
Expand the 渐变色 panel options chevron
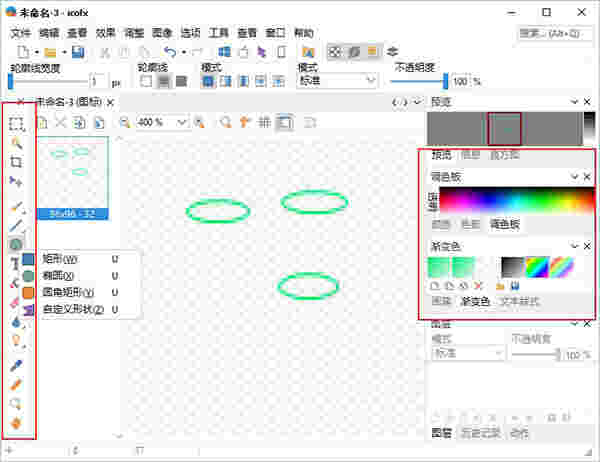pyautogui.click(x=574, y=245)
